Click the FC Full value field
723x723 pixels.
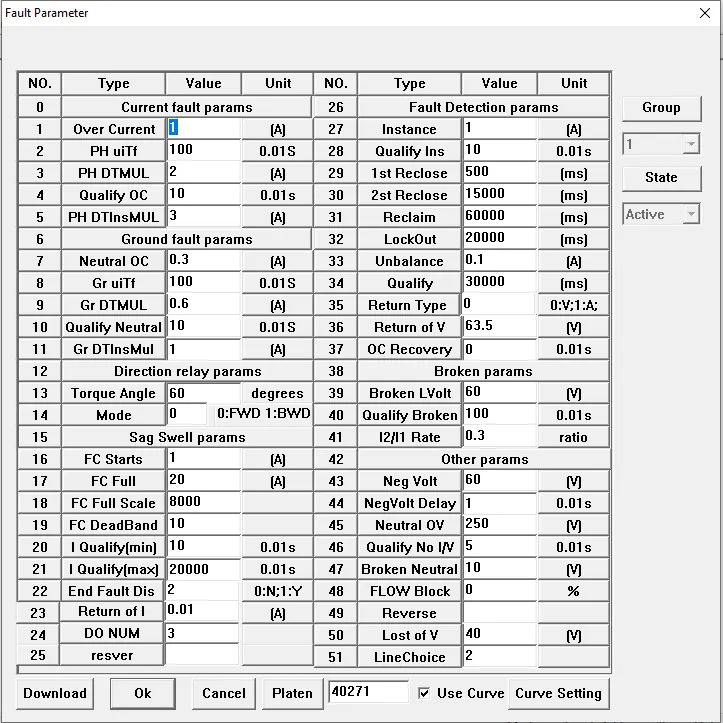point(203,480)
